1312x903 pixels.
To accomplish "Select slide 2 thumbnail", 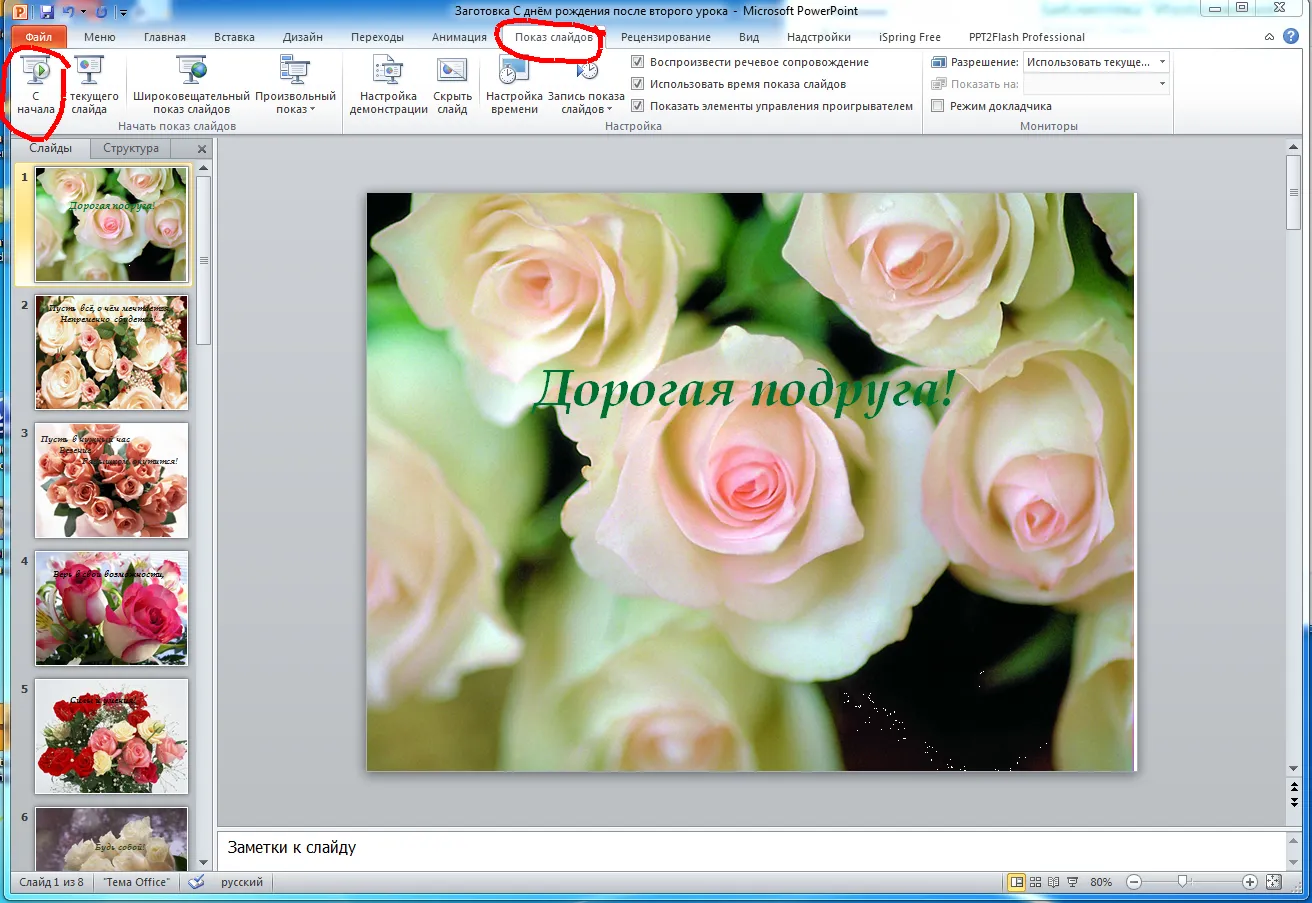I will pyautogui.click(x=111, y=352).
